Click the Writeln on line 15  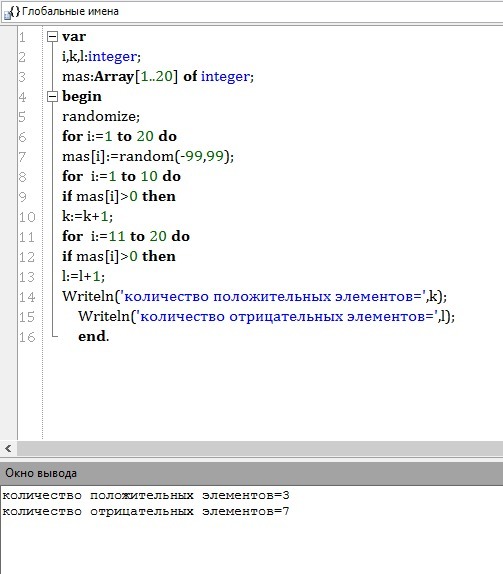click(x=104, y=316)
